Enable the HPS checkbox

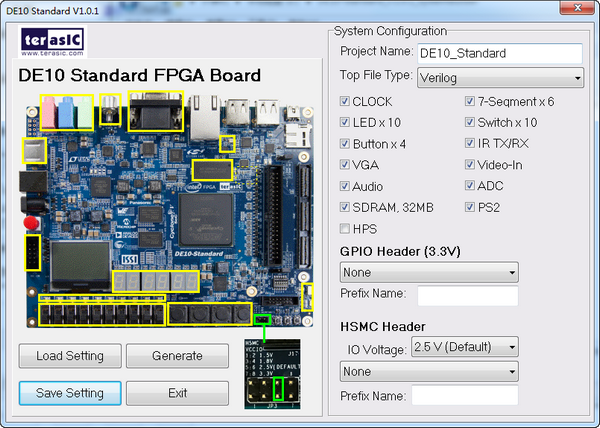click(345, 229)
